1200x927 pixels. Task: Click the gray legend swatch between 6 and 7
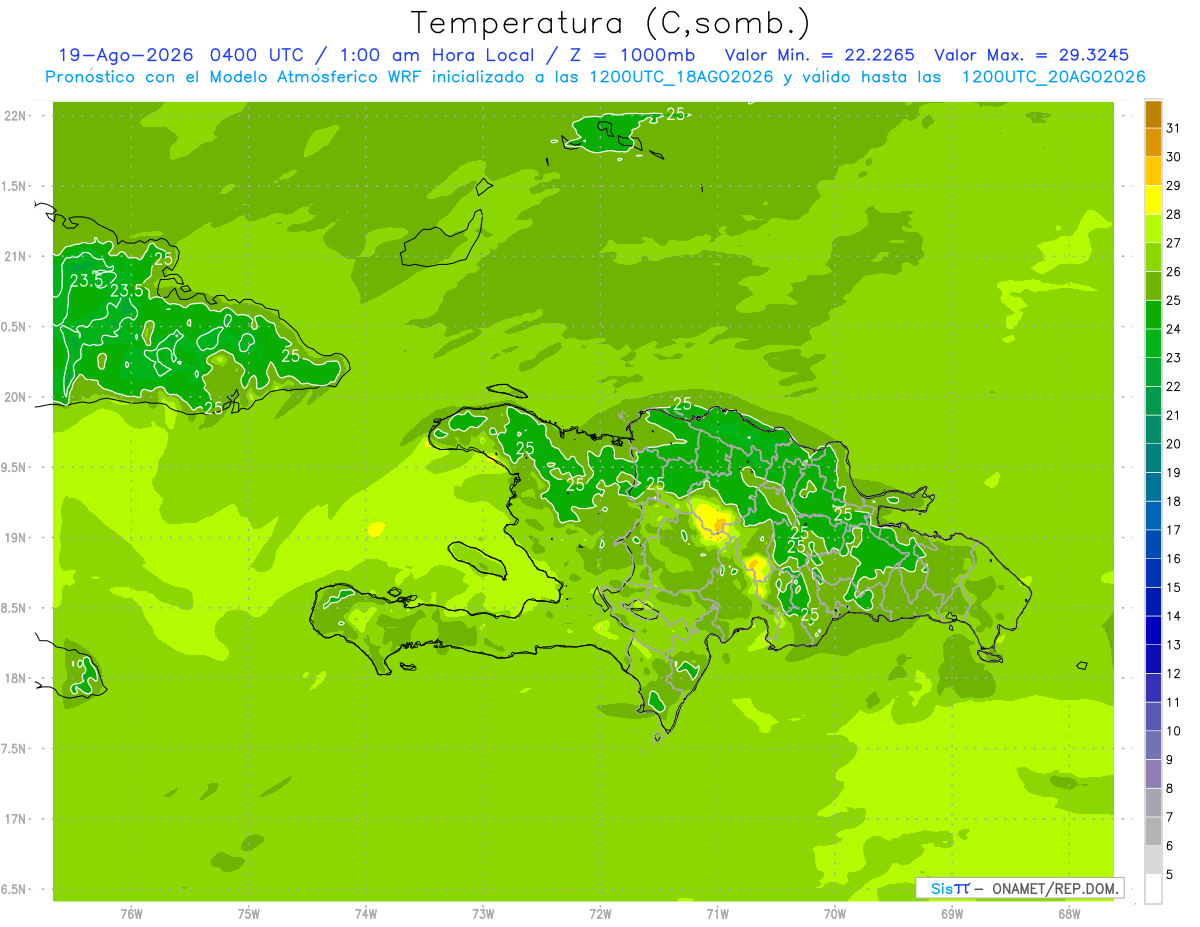[x=1153, y=831]
